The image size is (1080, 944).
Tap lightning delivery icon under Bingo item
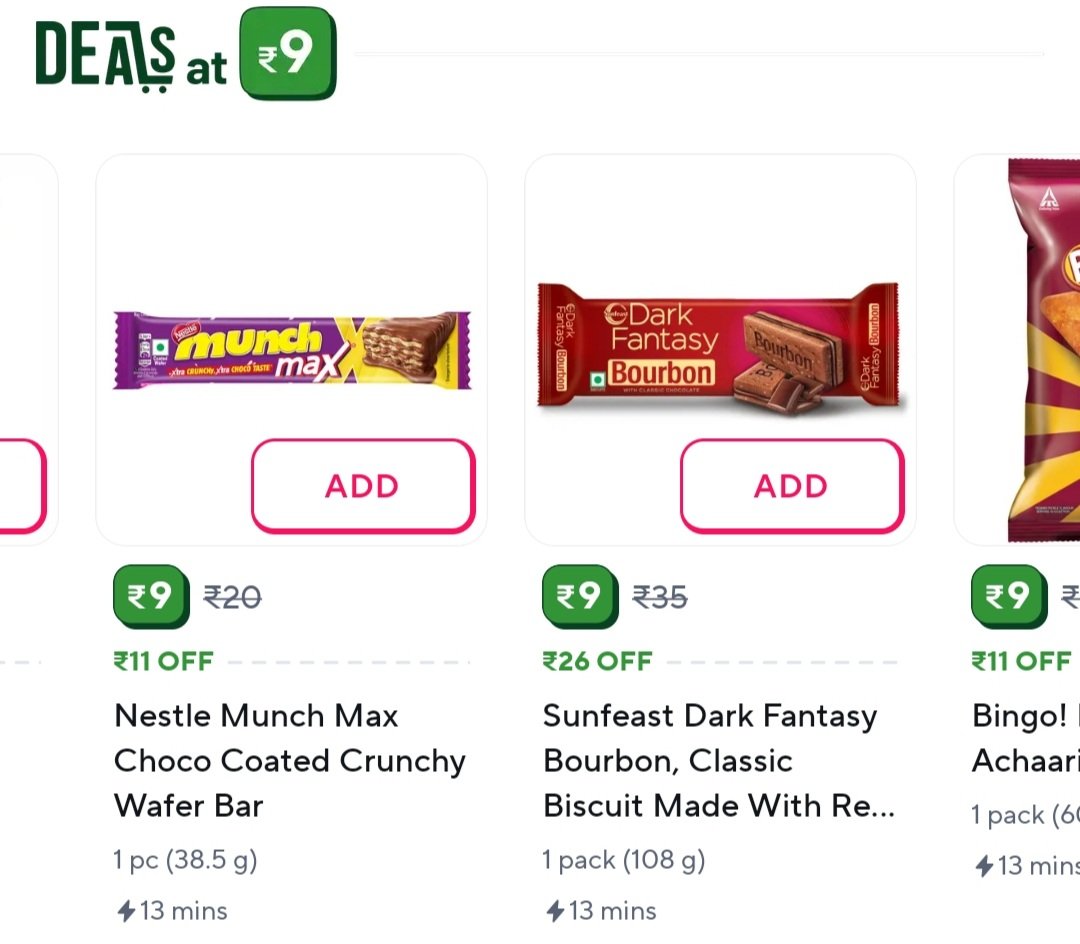click(984, 866)
